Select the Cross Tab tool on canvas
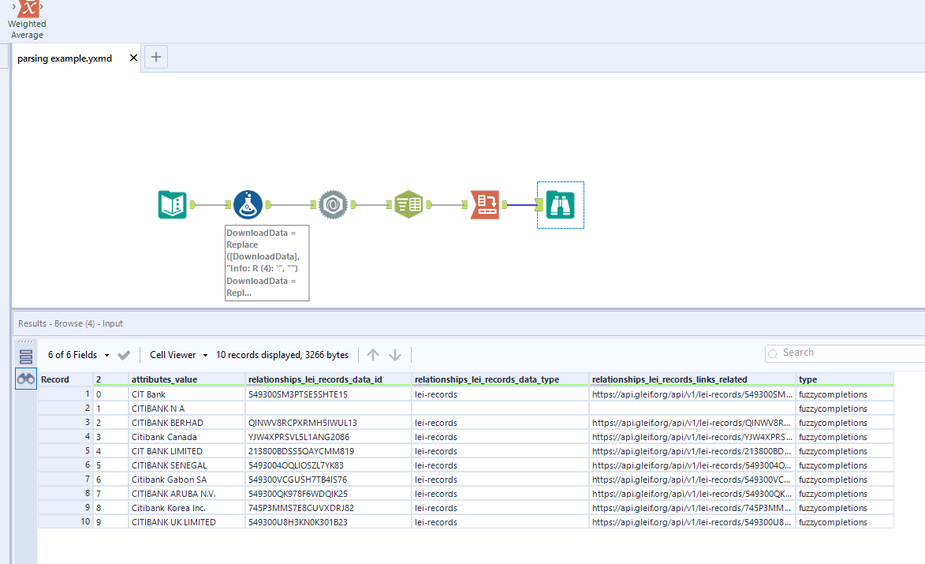 click(485, 205)
